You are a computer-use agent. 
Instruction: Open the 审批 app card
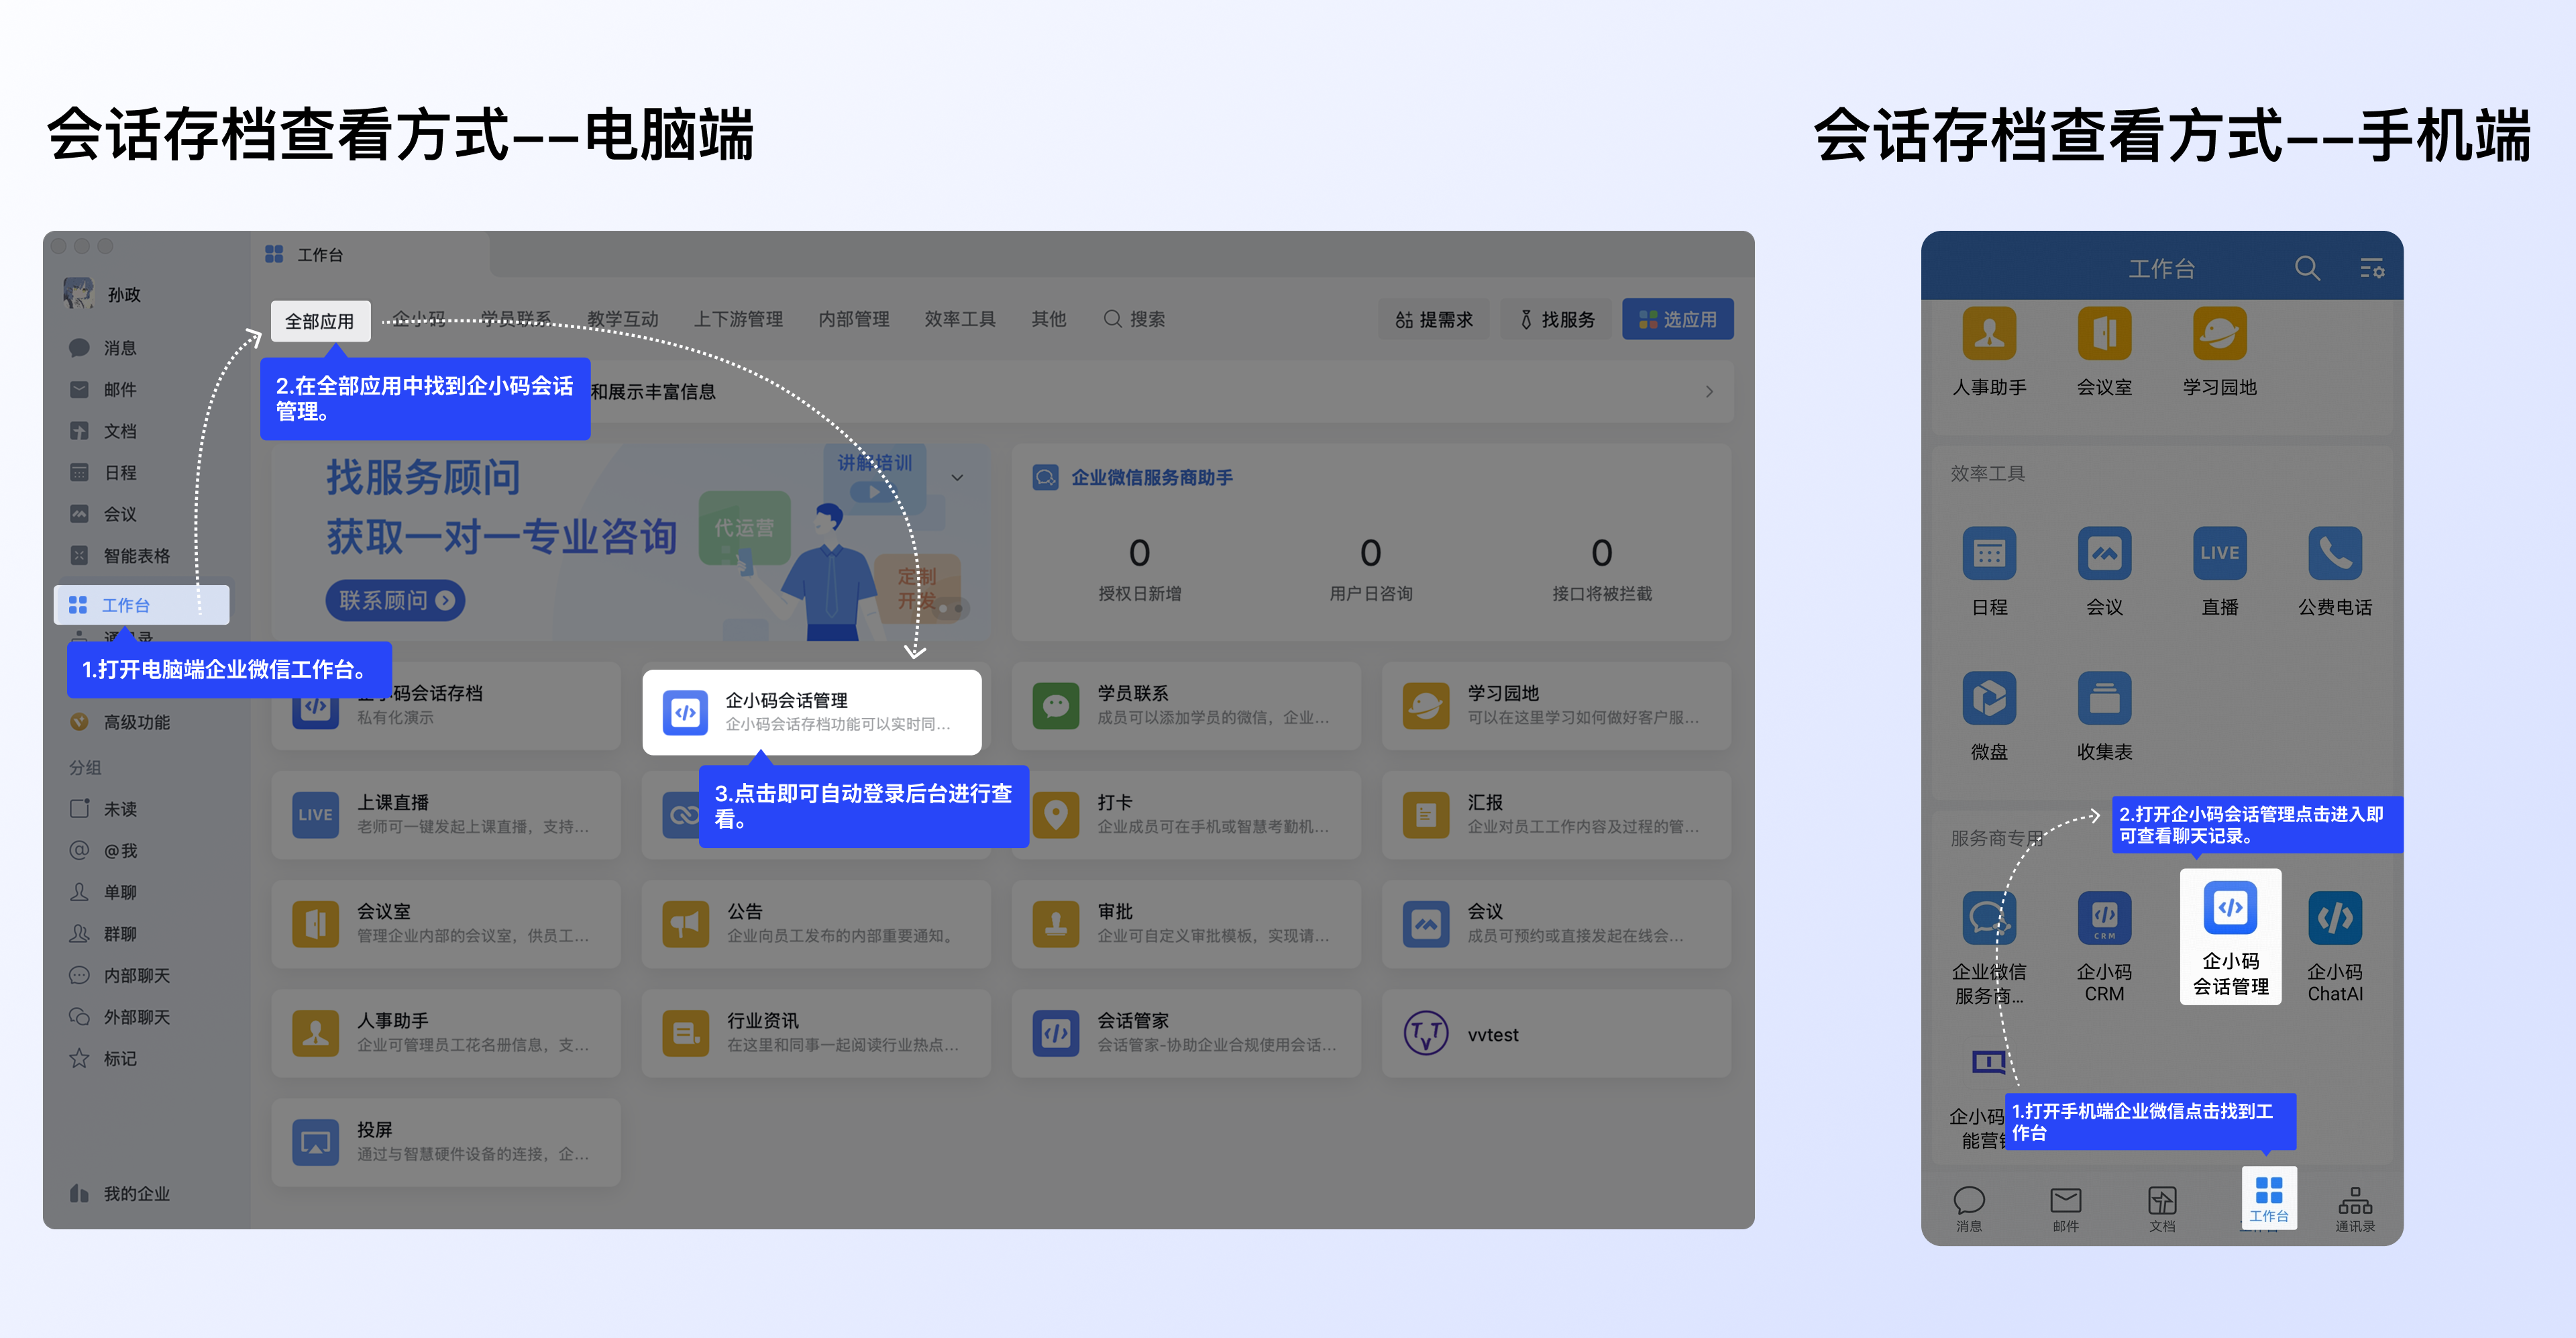1185,923
